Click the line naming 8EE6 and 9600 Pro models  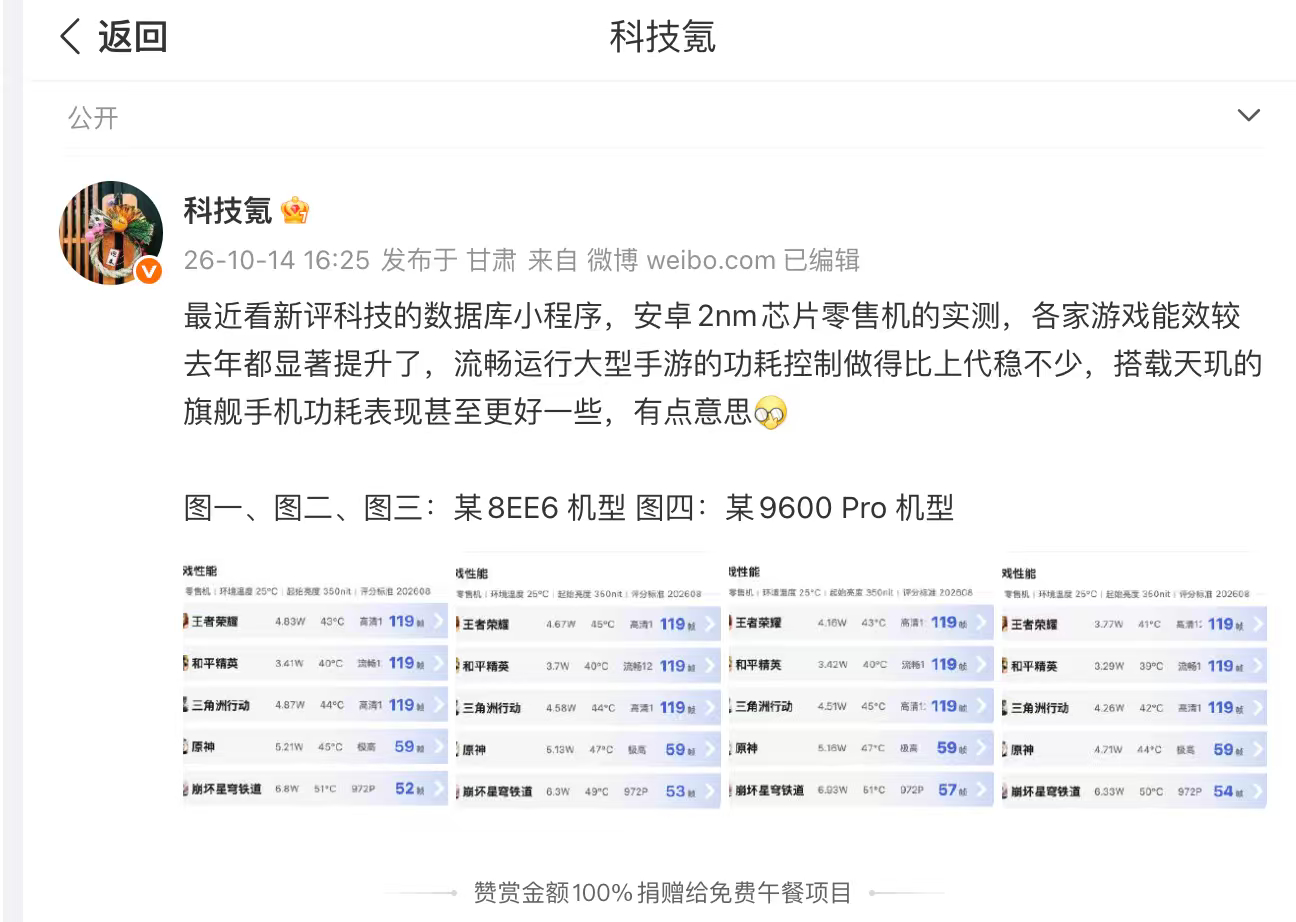tap(569, 508)
